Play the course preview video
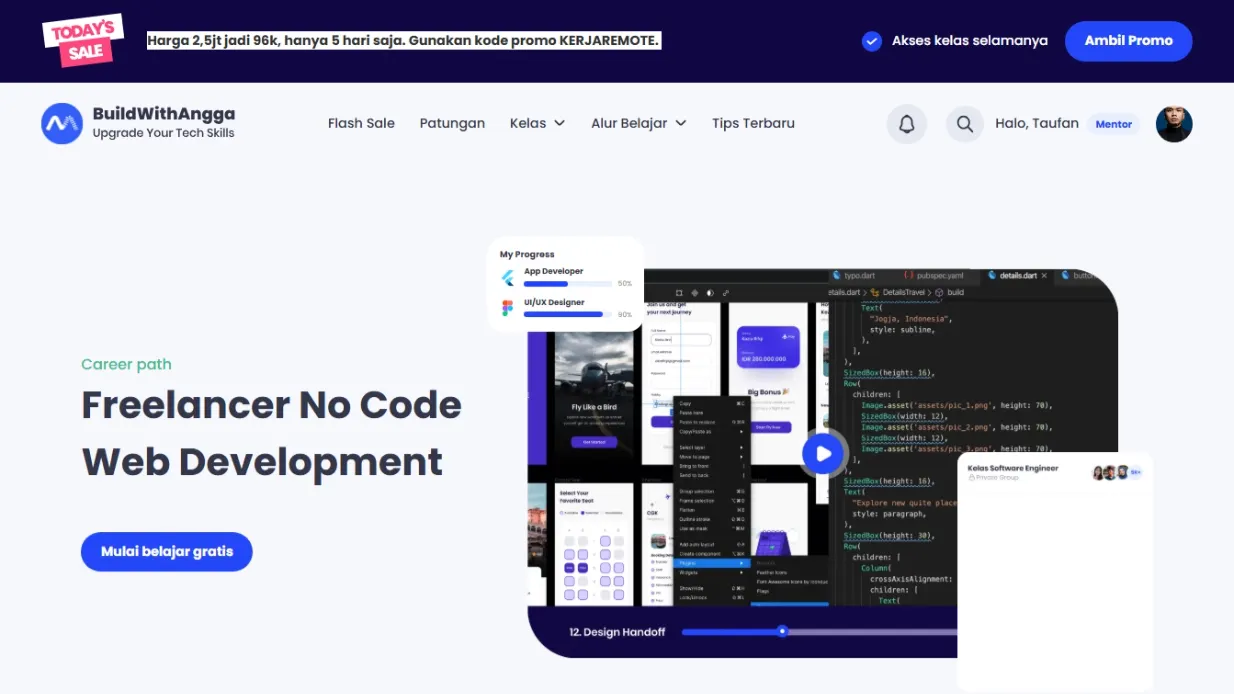The image size is (1234, 694). coord(824,453)
